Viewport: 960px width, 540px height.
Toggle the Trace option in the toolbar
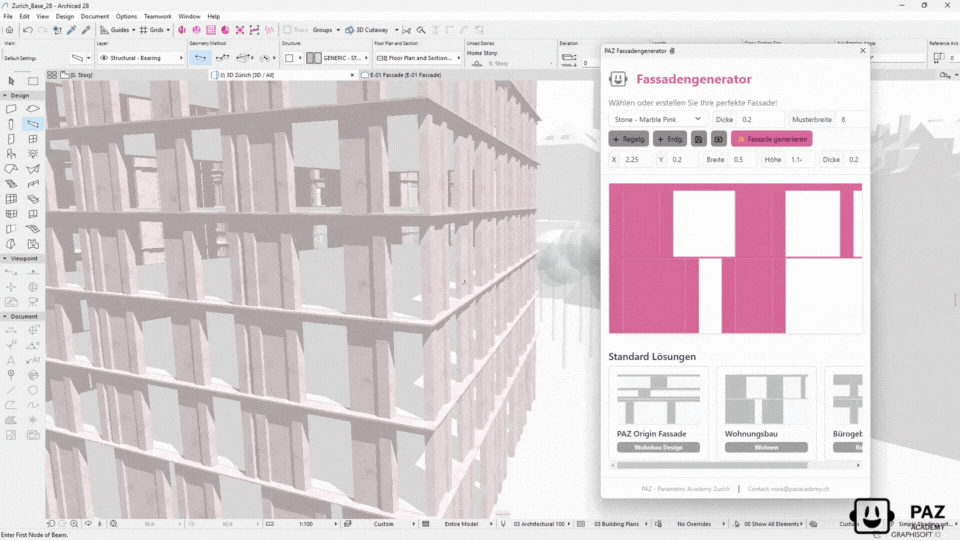(x=296, y=29)
